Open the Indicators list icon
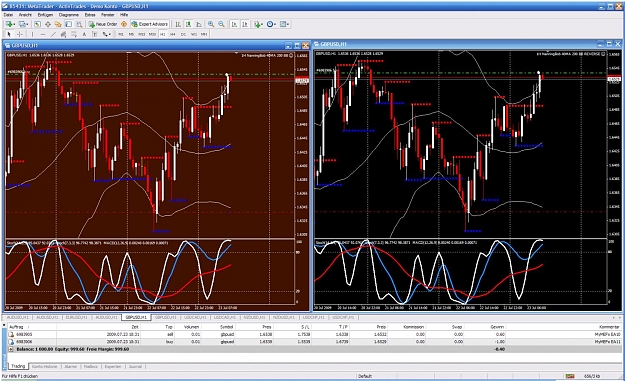 257,24
